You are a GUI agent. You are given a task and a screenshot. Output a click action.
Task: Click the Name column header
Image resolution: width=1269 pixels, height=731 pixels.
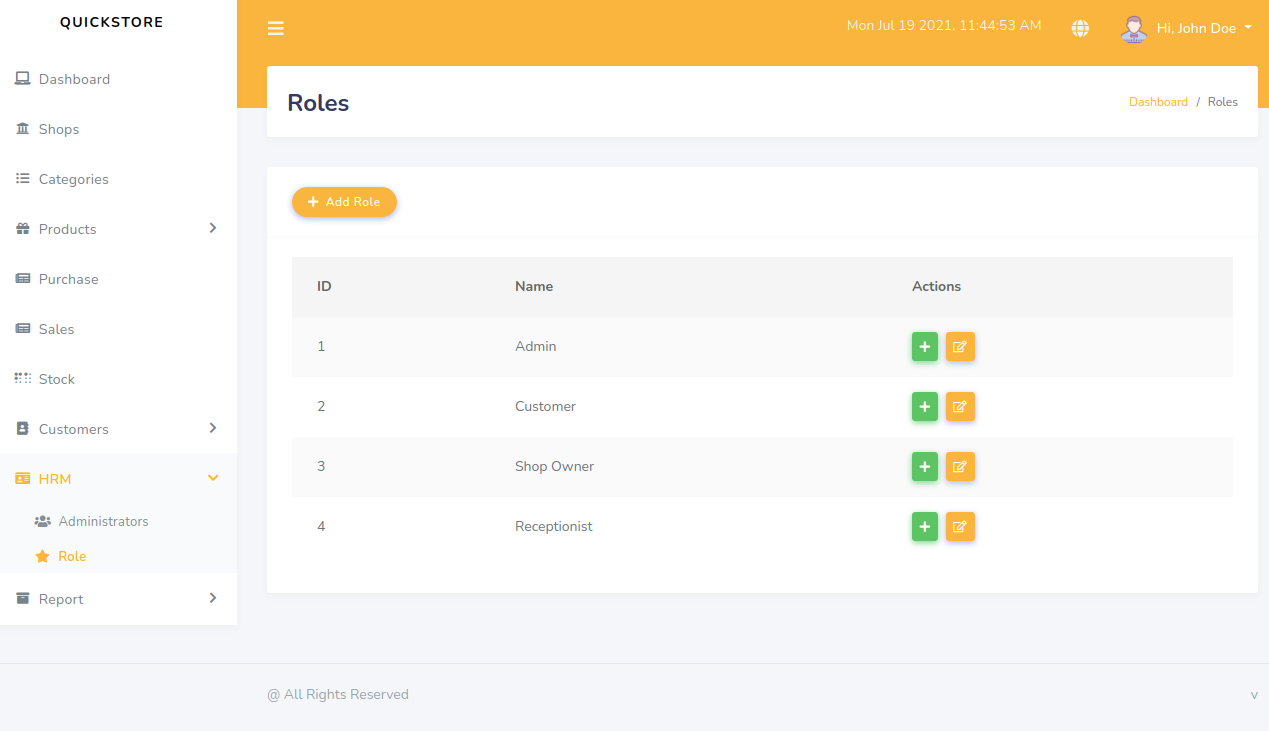pos(534,286)
